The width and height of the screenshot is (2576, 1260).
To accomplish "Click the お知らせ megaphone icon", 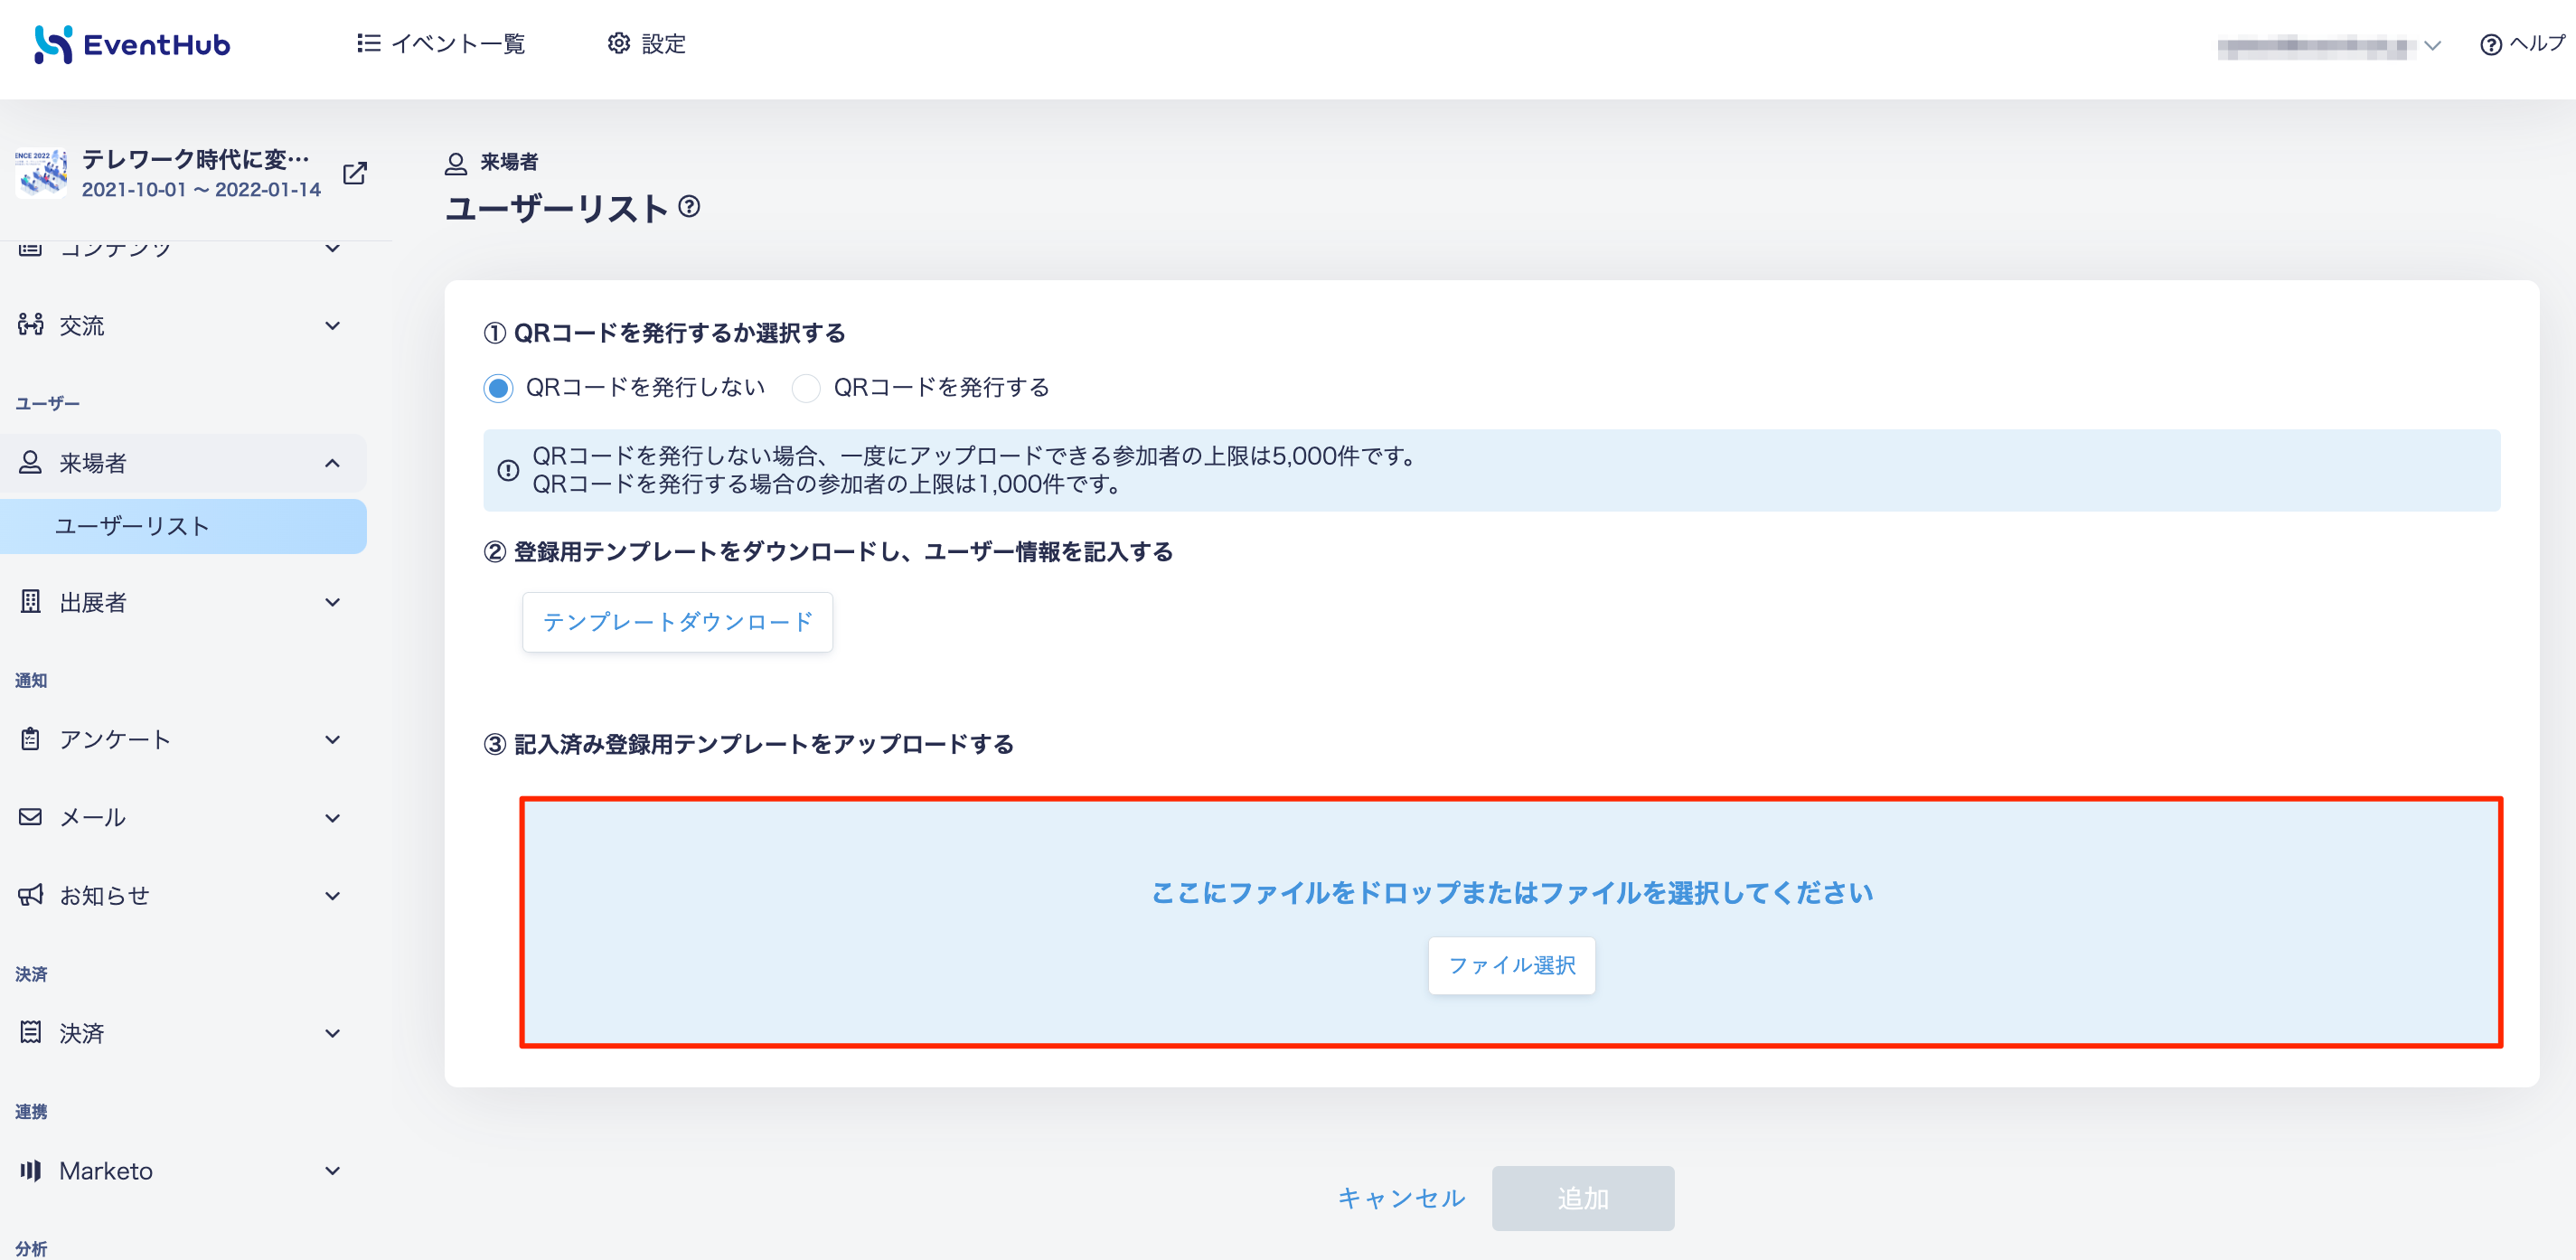I will click(x=31, y=895).
